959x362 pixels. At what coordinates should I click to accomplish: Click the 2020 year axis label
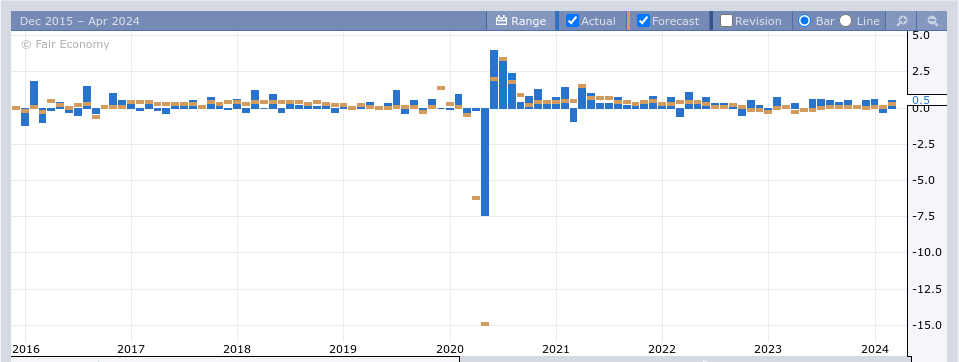[x=450, y=349]
